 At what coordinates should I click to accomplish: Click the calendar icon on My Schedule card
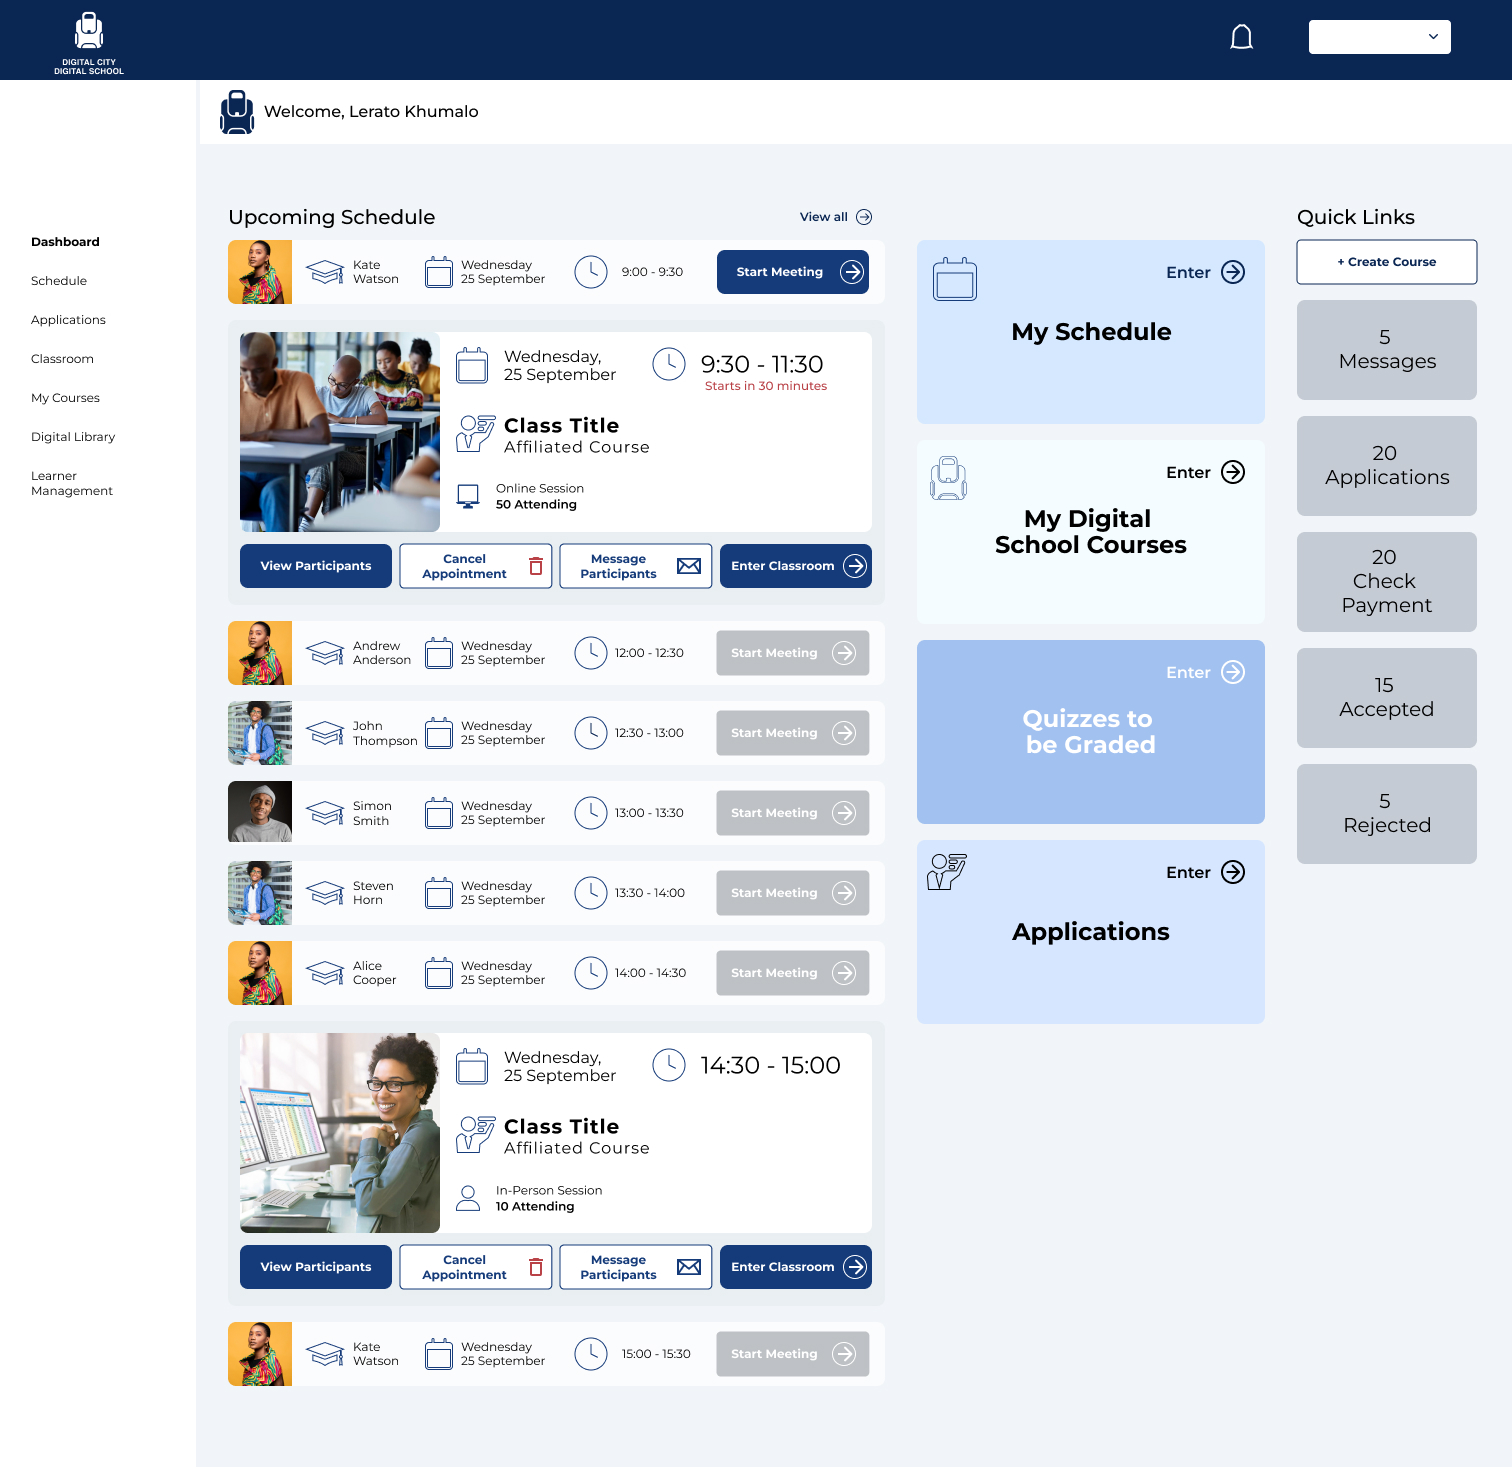point(954,279)
